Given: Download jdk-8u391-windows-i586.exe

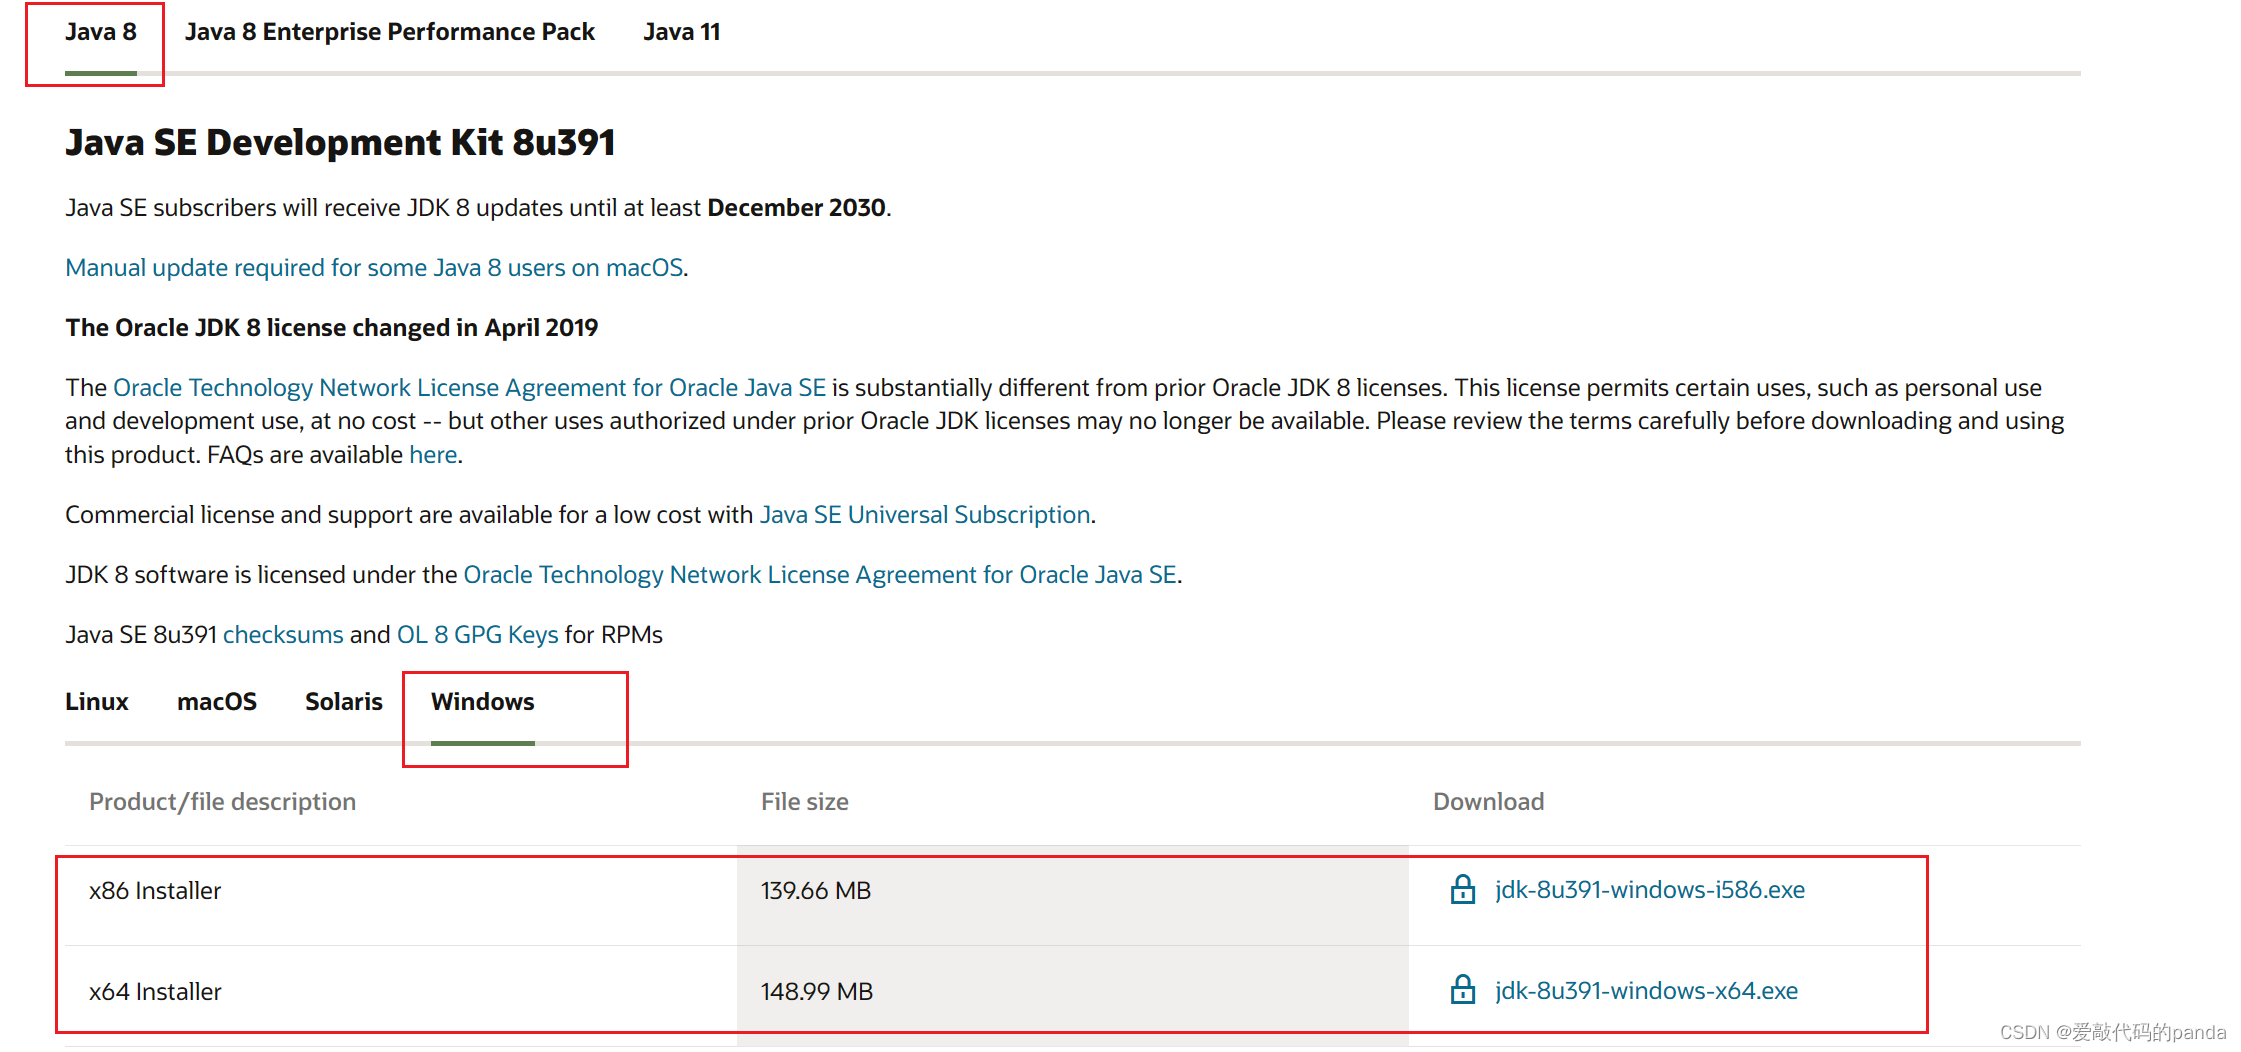Looking at the screenshot, I should click(1650, 889).
